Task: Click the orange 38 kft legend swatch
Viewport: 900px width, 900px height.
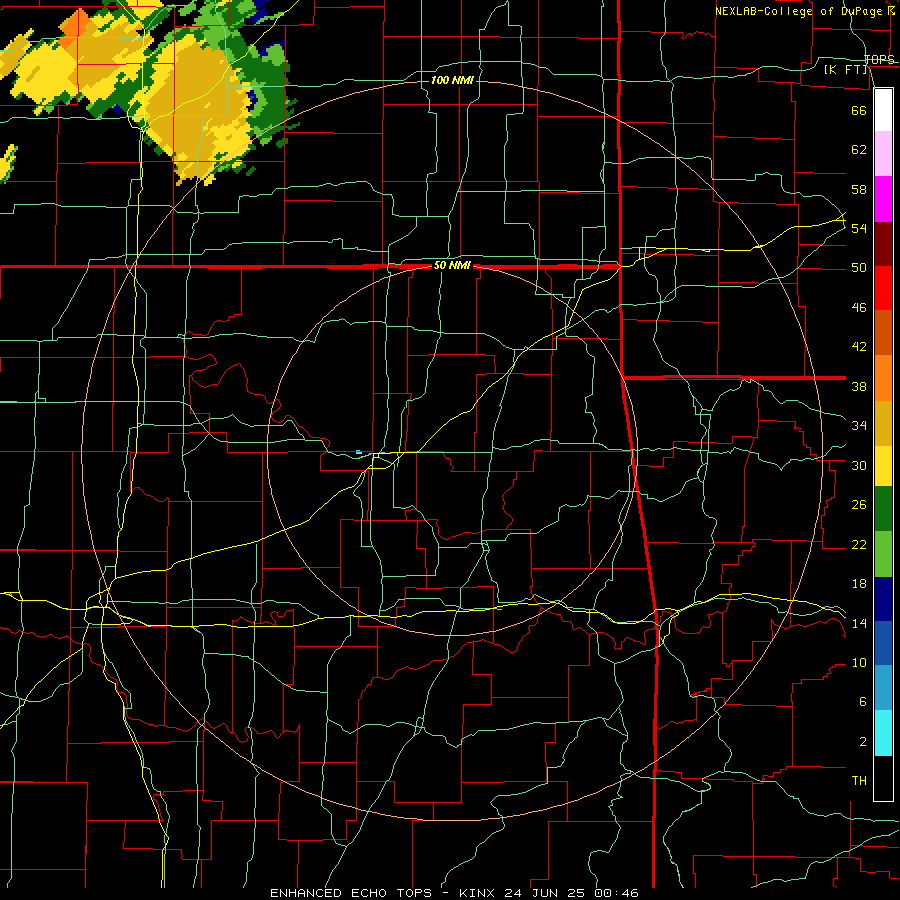Action: (x=883, y=378)
